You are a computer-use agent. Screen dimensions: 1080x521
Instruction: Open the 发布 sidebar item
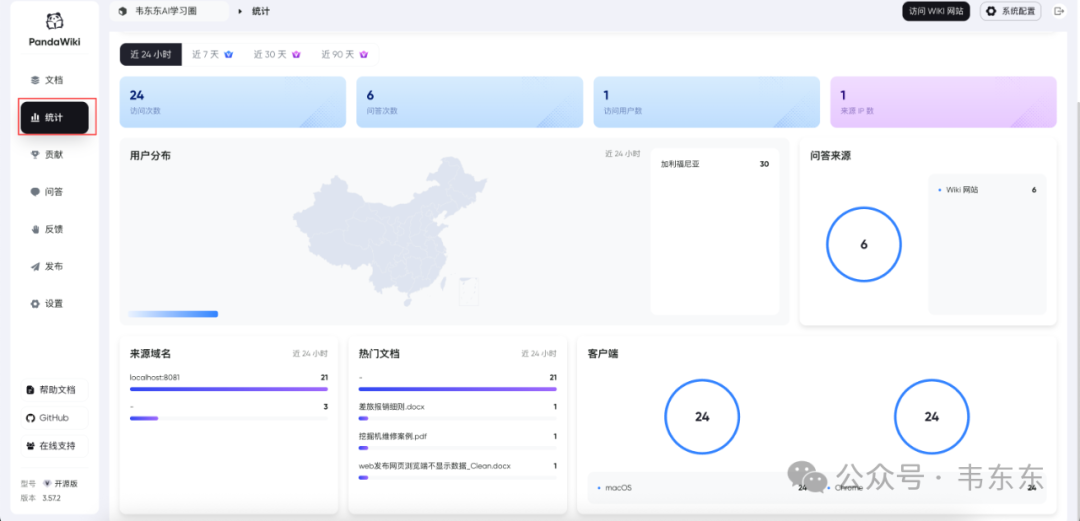[54, 267]
